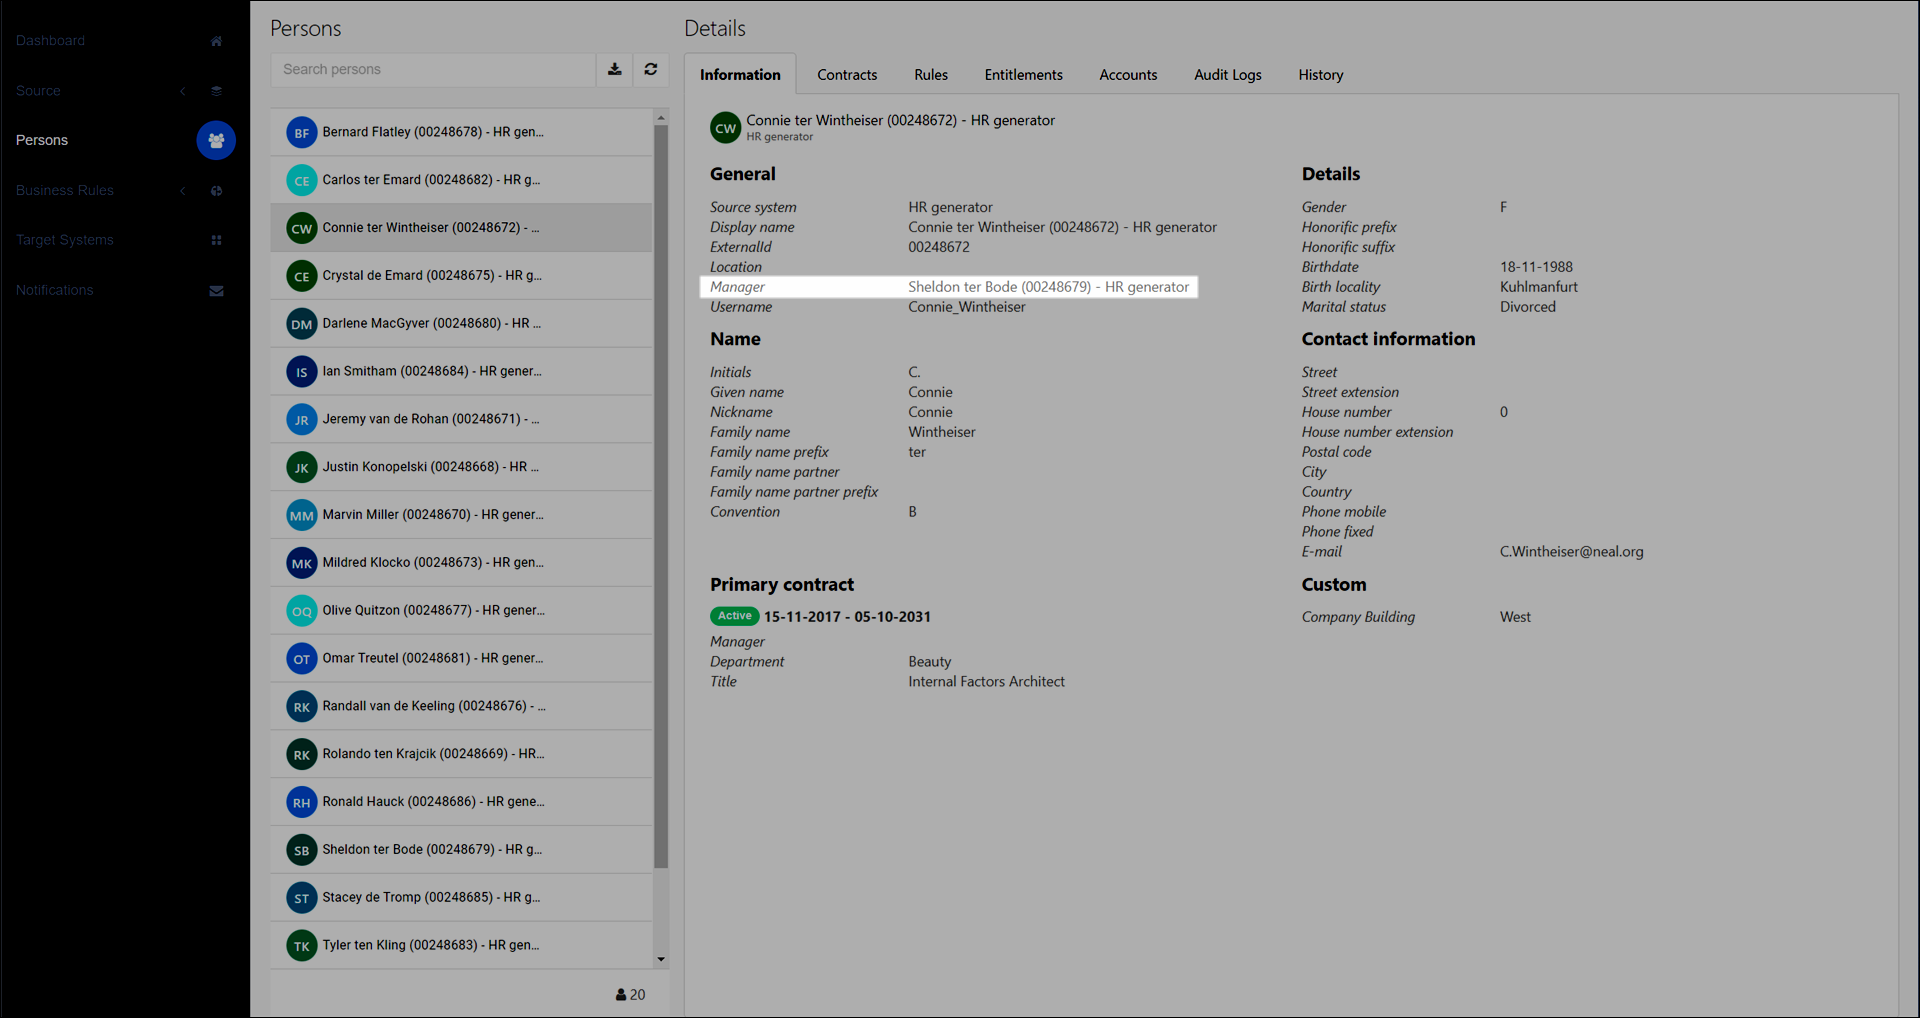The height and width of the screenshot is (1019, 1920).
Task: Switch to the Entitlements tab
Action: [1023, 75]
